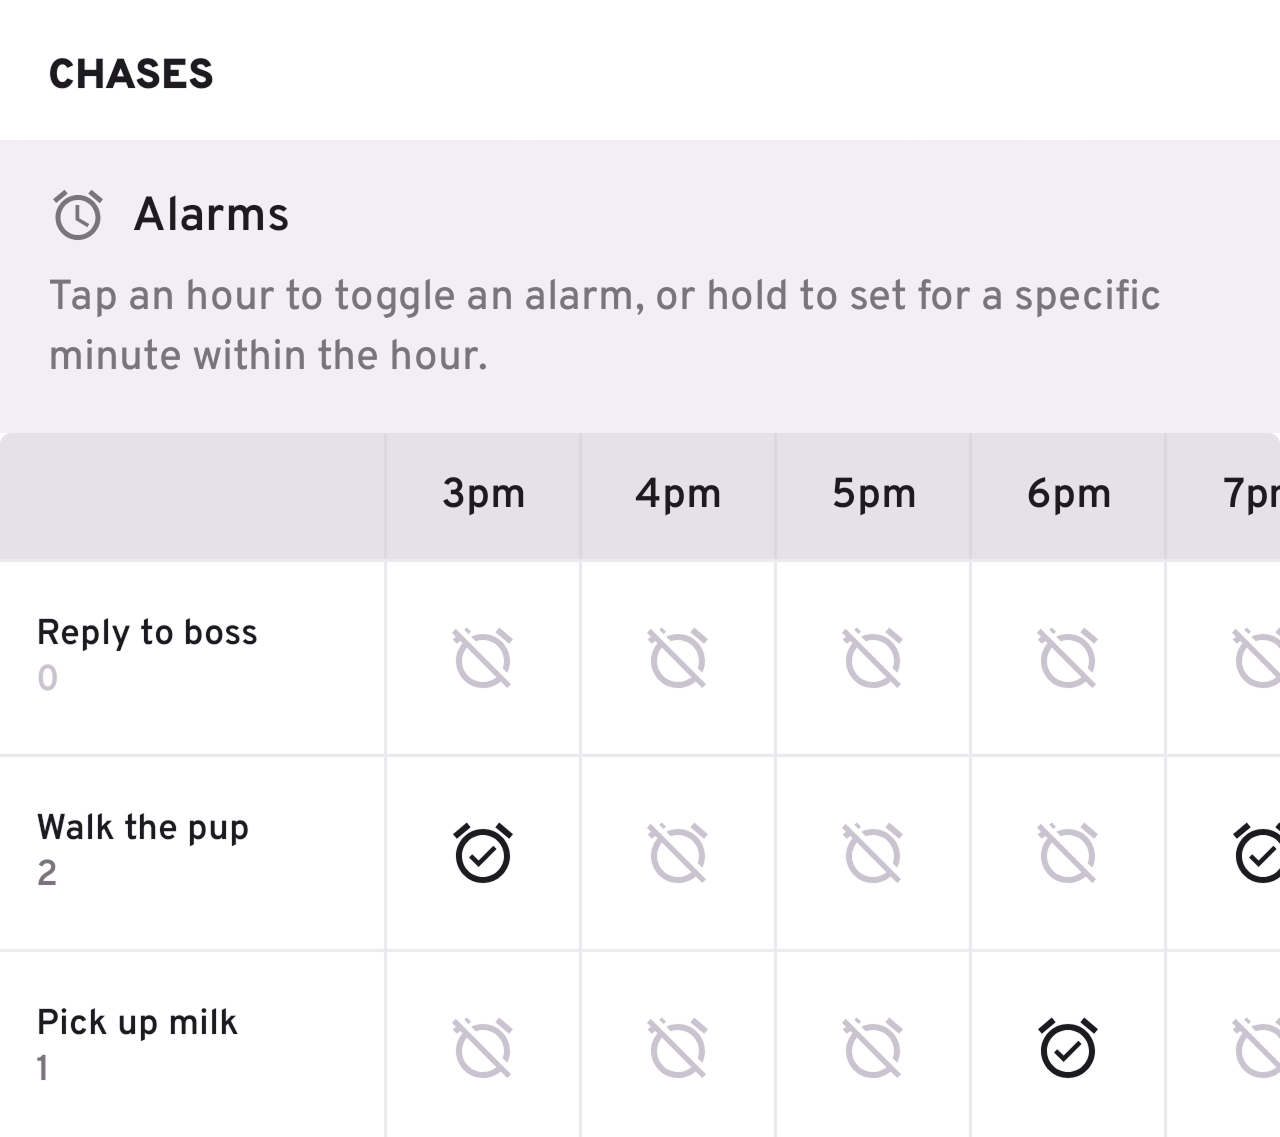Click the CHASES page title
This screenshot has height=1137, width=1280.
(x=131, y=74)
